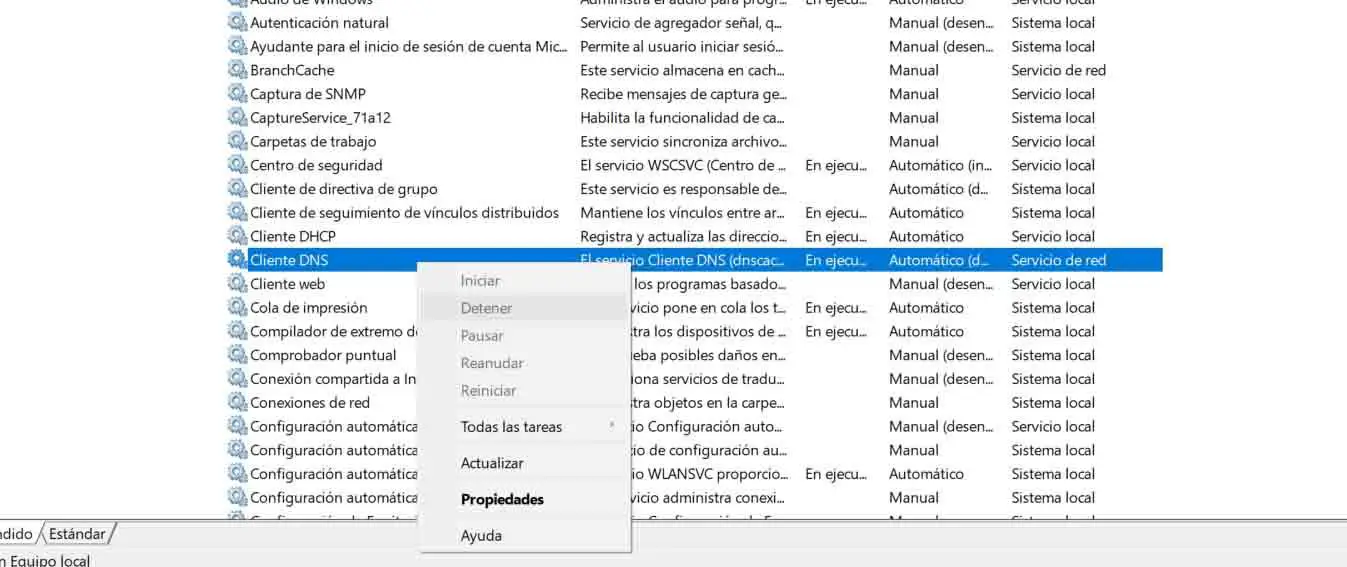Click the gear icon beside Cliente de directiva de grupo
This screenshot has width=1347, height=567.
pyautogui.click(x=237, y=189)
